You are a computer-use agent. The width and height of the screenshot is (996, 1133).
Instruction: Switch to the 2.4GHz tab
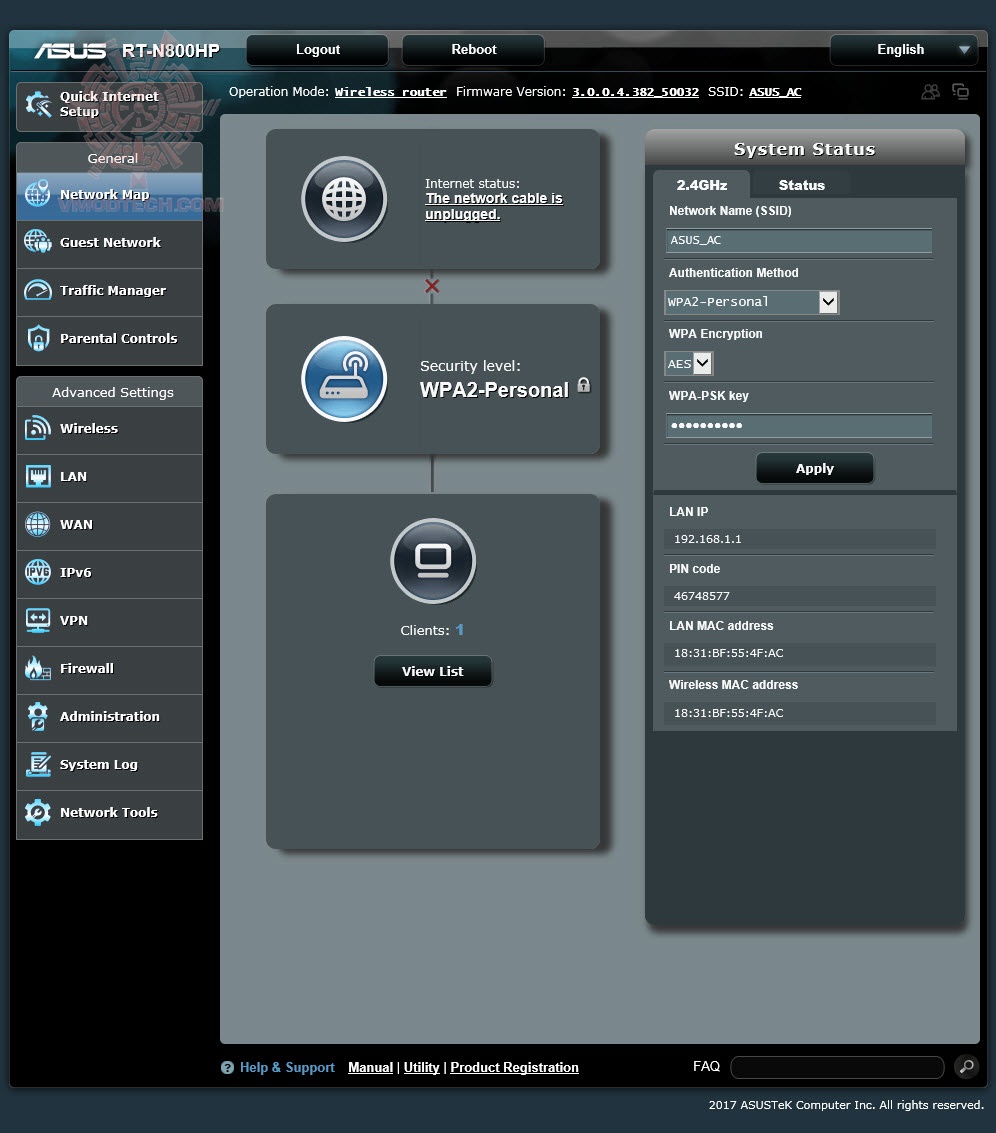(x=701, y=185)
